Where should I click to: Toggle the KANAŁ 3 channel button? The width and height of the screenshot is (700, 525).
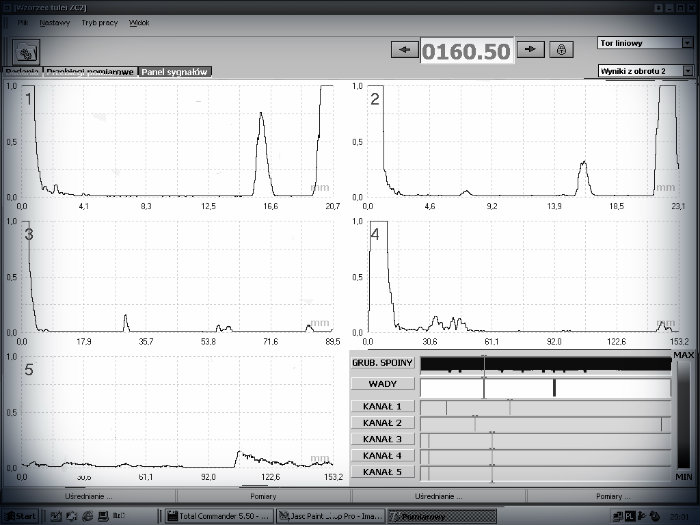[383, 439]
